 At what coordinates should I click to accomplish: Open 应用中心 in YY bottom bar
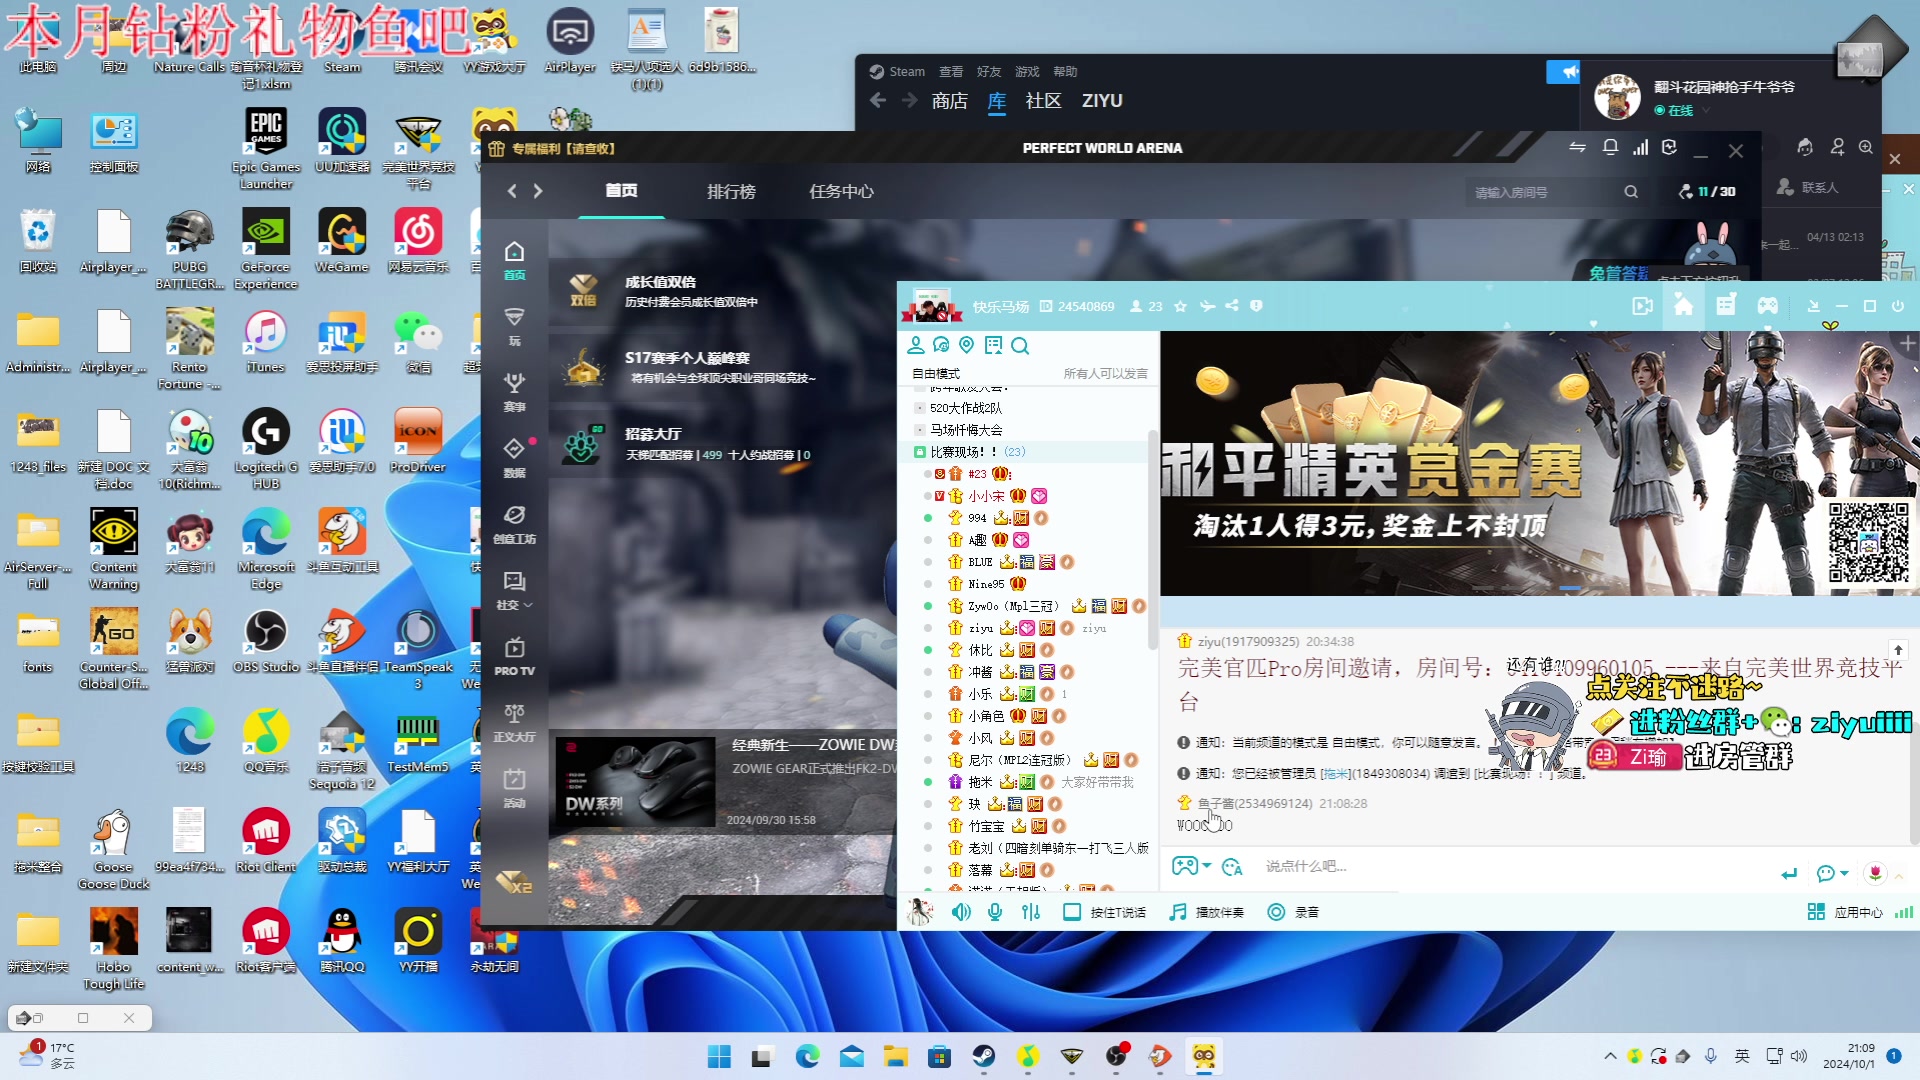click(x=1845, y=912)
